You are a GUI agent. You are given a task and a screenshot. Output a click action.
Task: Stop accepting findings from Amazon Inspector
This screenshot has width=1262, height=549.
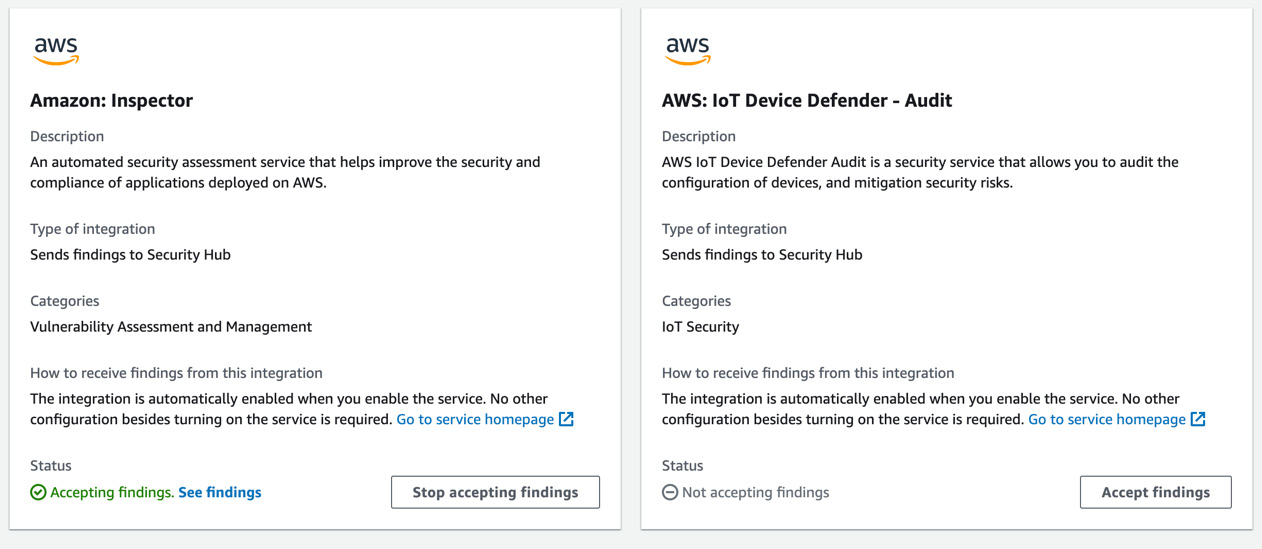[x=495, y=492]
